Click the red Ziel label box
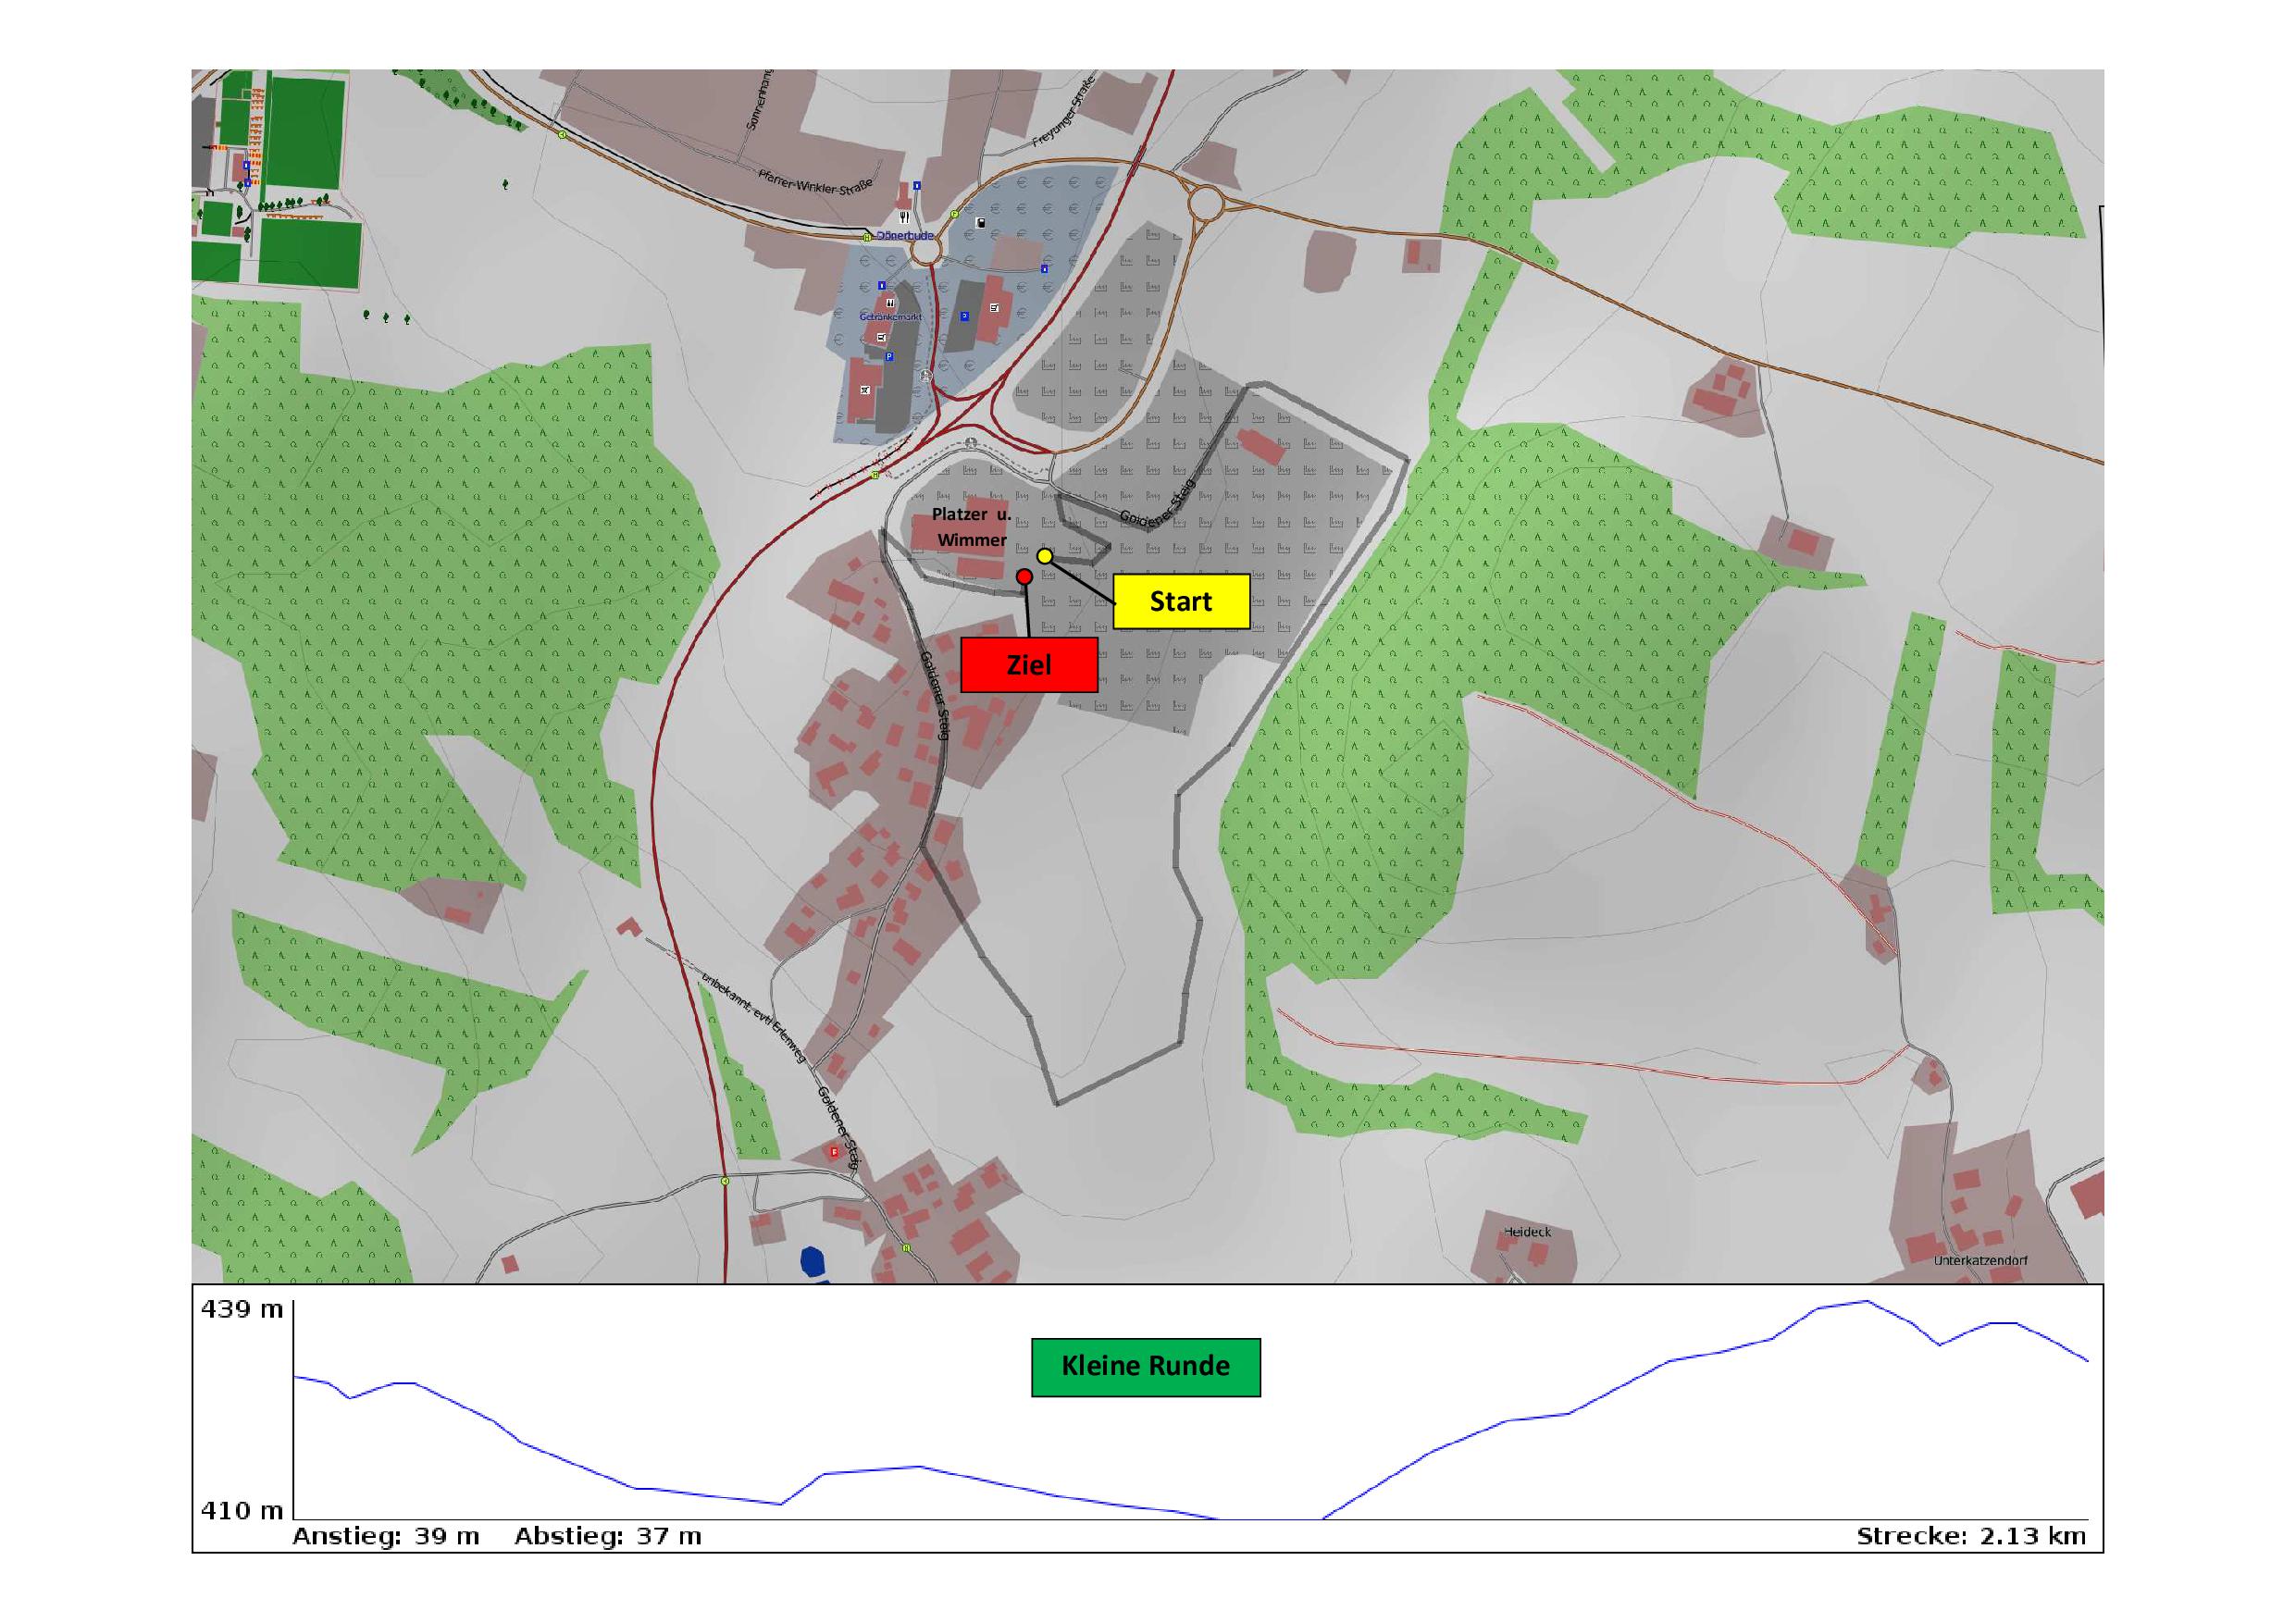Viewport: 2296px width, 1623px height. (1029, 665)
